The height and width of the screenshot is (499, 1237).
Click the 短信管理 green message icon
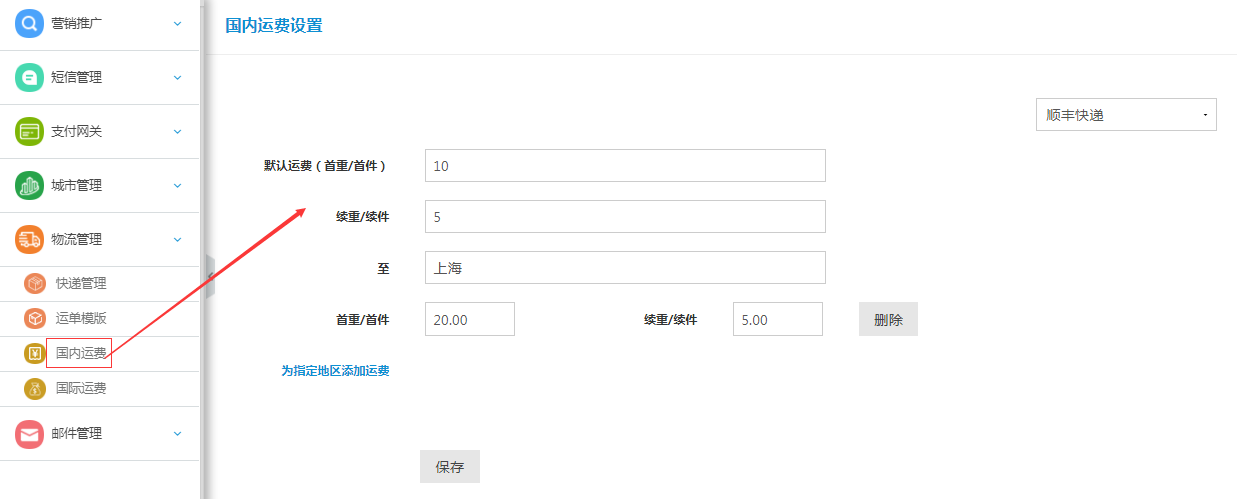(30, 77)
